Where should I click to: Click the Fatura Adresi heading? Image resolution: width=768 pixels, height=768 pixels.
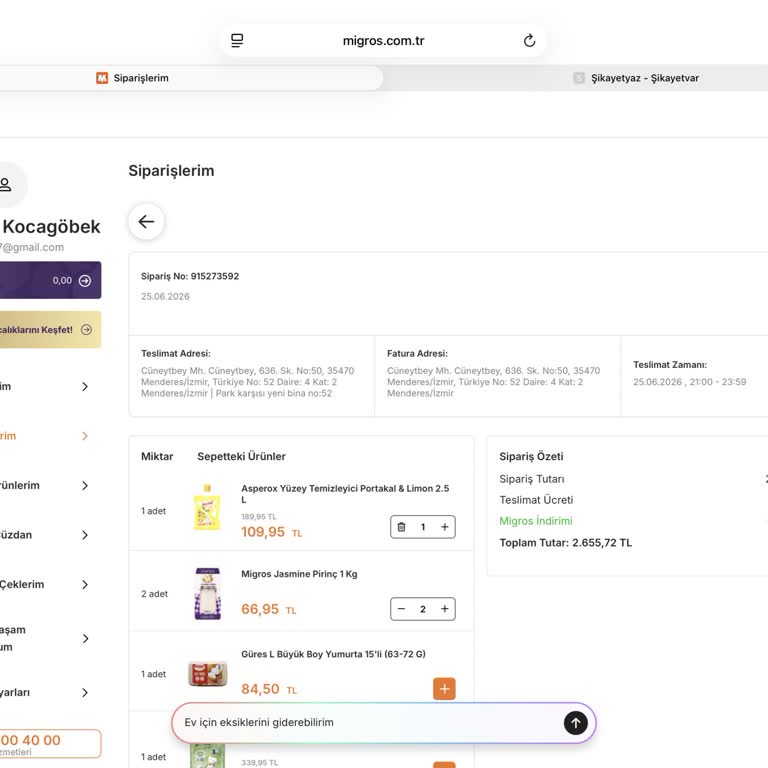[417, 354]
